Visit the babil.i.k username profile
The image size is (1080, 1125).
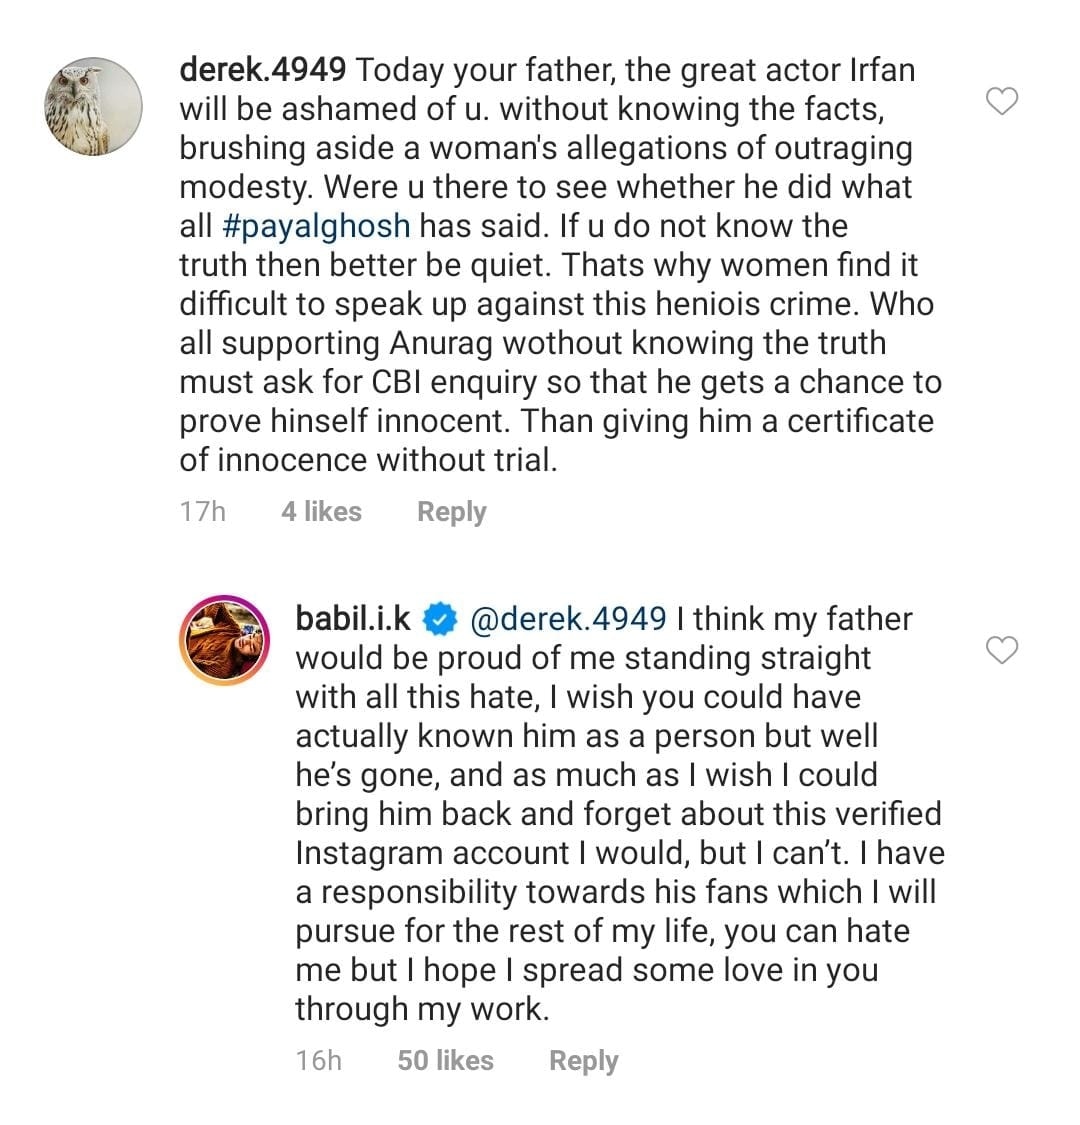click(x=353, y=619)
